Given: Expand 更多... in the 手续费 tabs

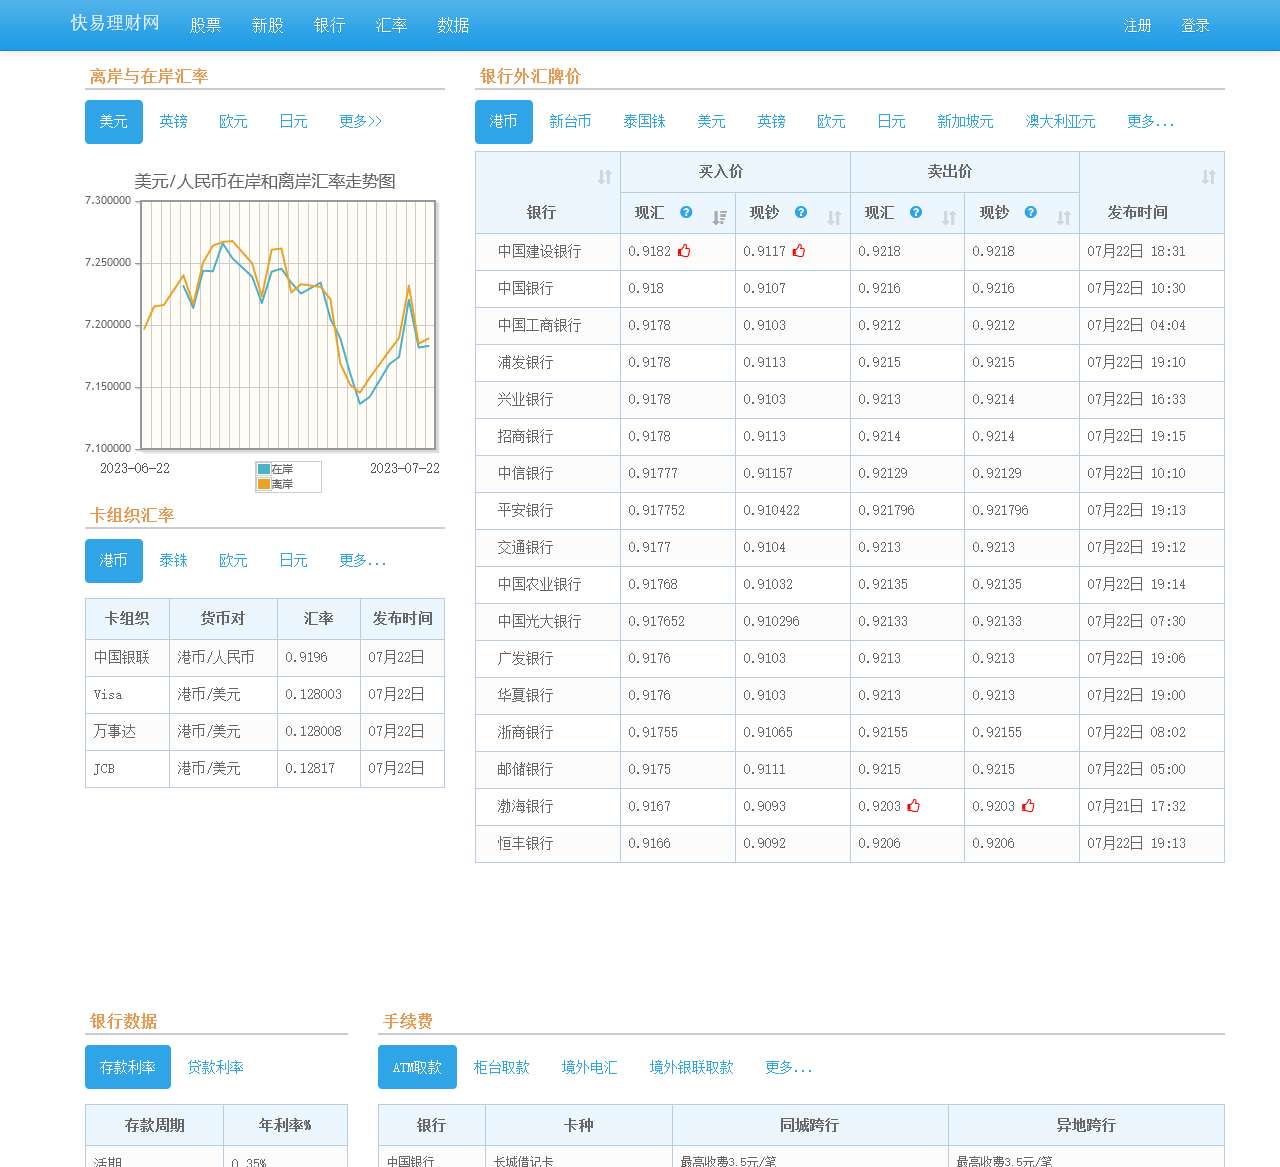Looking at the screenshot, I should [788, 1067].
